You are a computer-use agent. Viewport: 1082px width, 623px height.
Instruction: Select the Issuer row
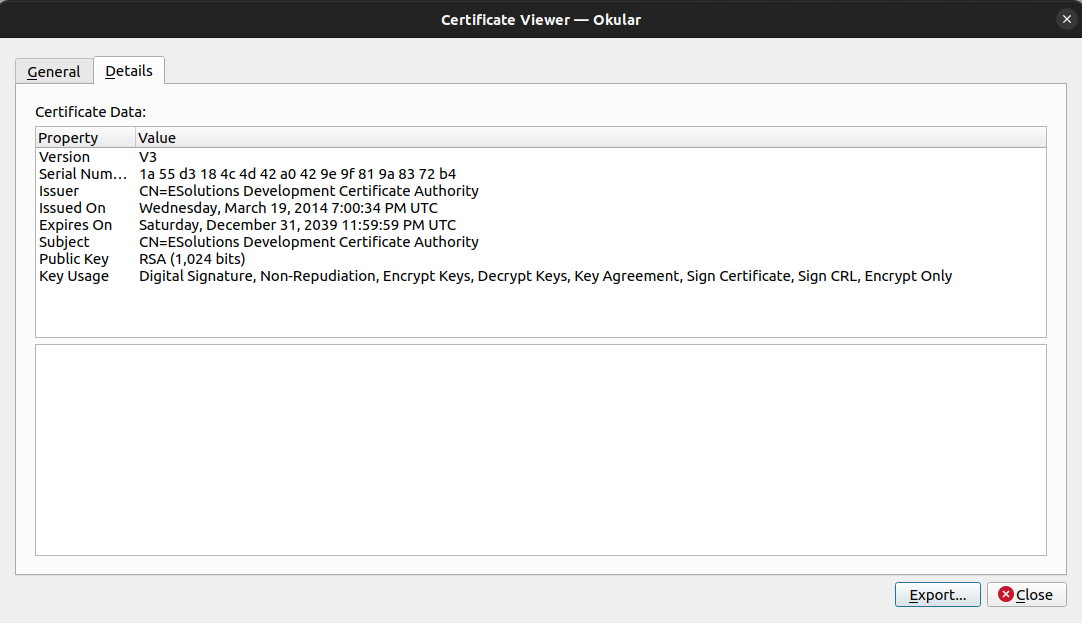[540, 191]
